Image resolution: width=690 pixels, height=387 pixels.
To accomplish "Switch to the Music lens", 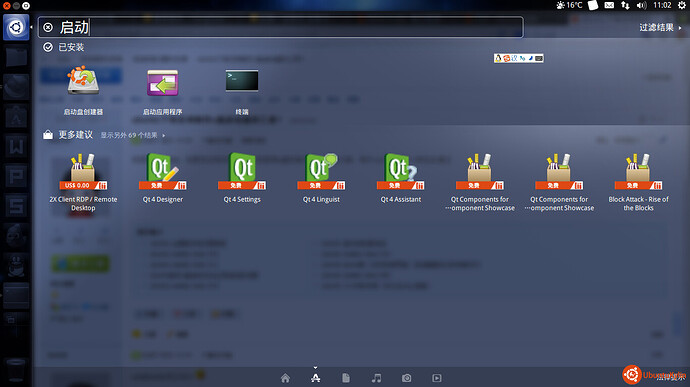I will (376, 378).
